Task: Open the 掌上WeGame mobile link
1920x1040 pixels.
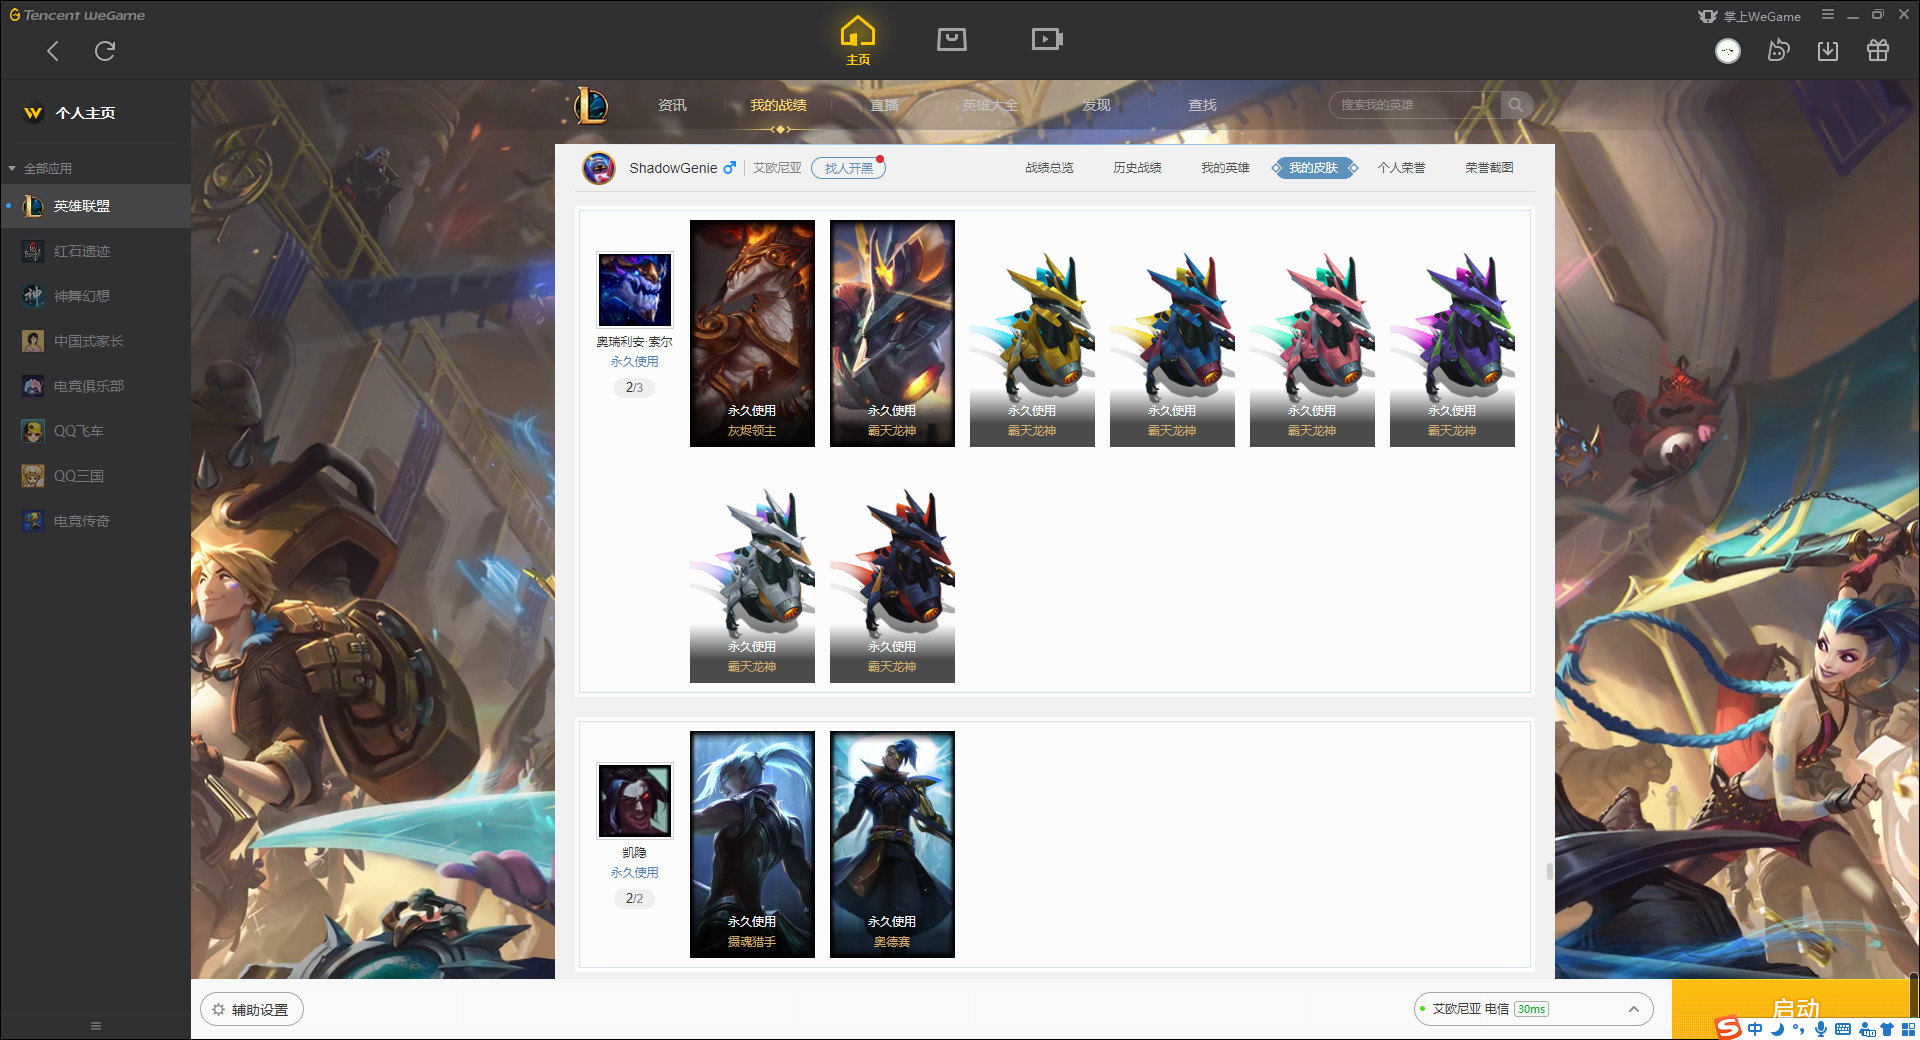Action: (x=1750, y=16)
